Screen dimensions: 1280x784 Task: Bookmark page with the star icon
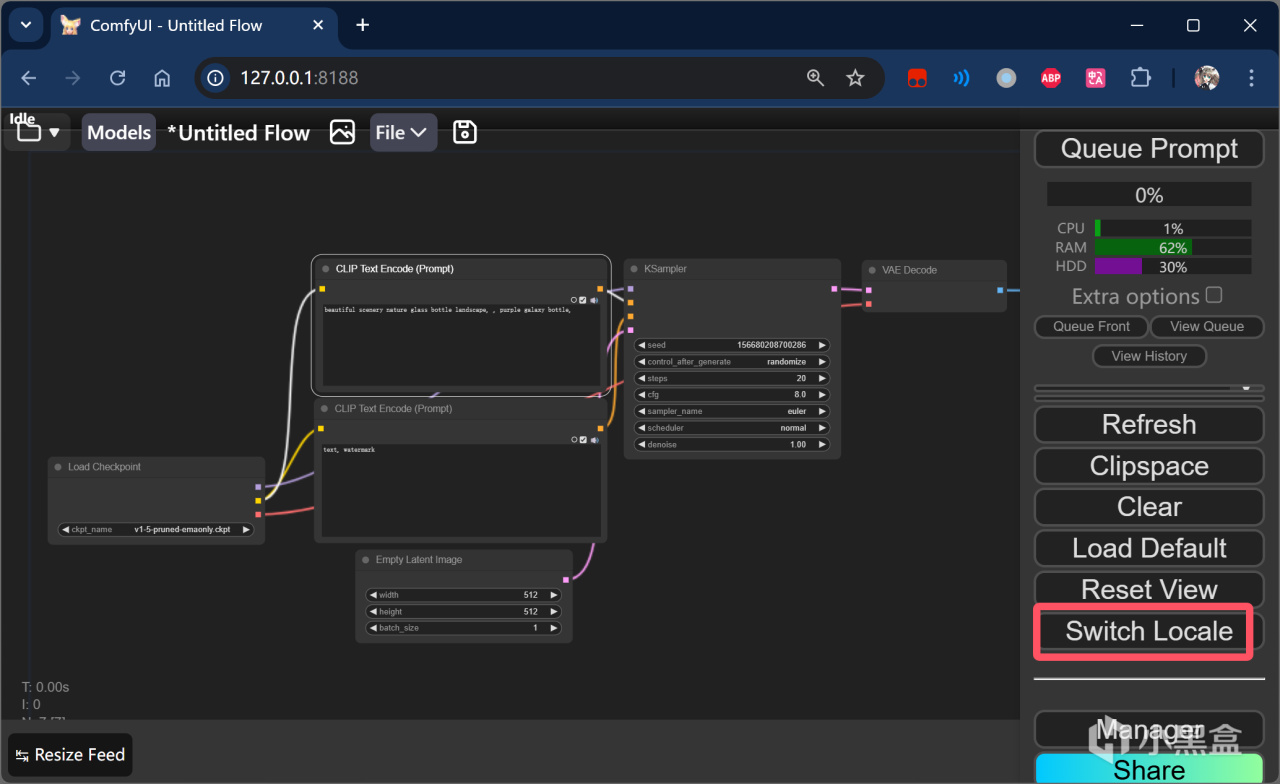coord(855,78)
